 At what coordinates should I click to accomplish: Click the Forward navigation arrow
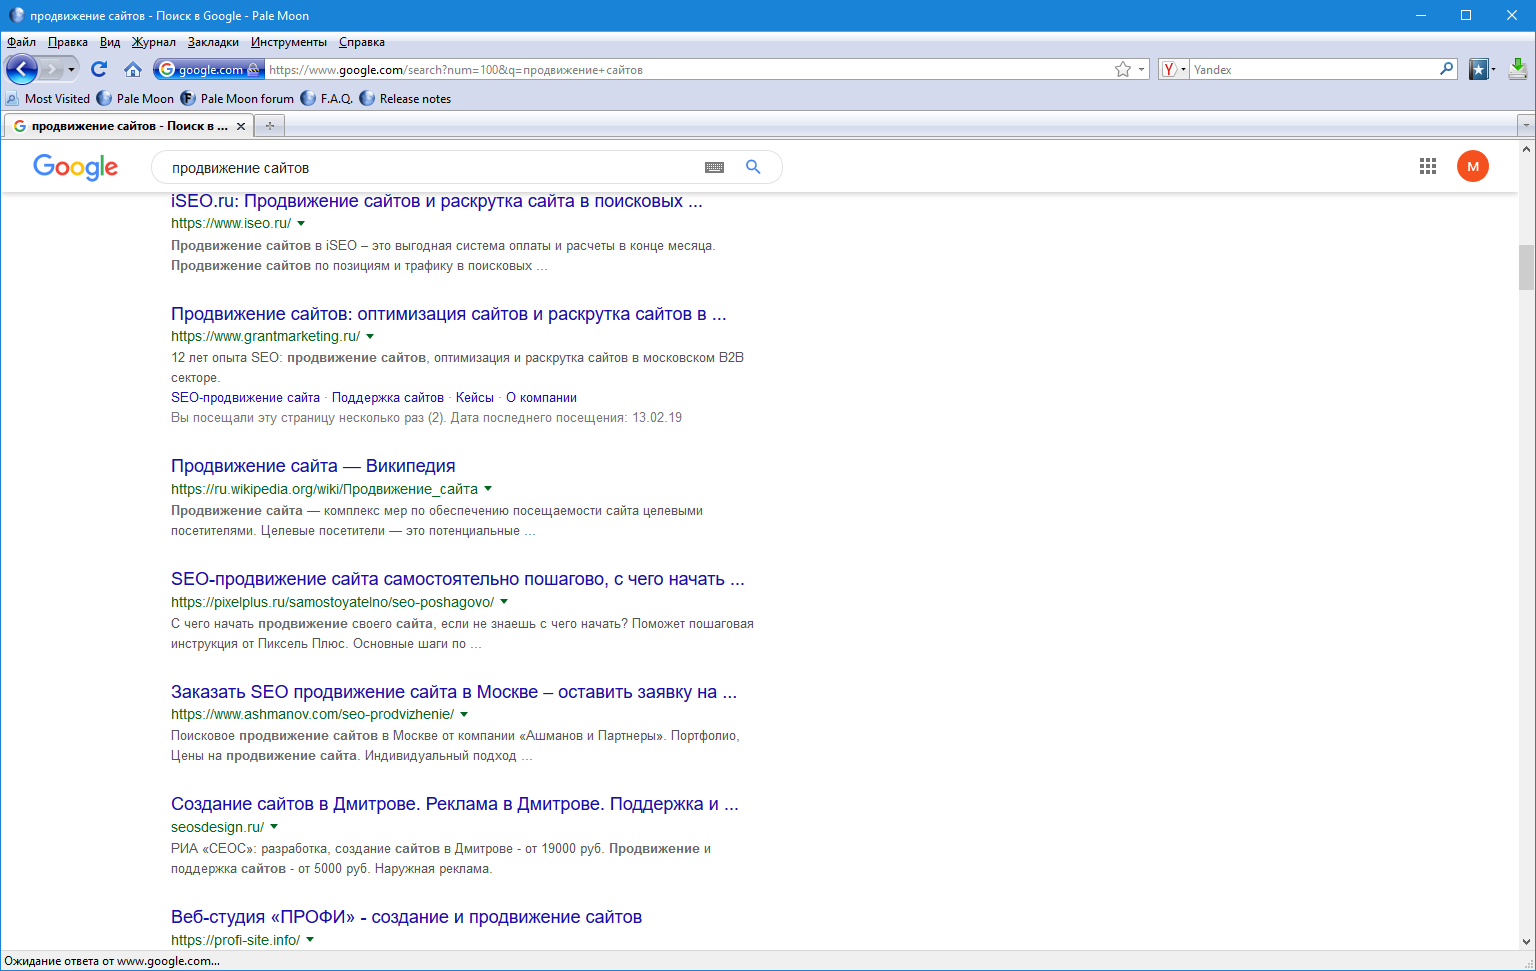click(x=52, y=69)
